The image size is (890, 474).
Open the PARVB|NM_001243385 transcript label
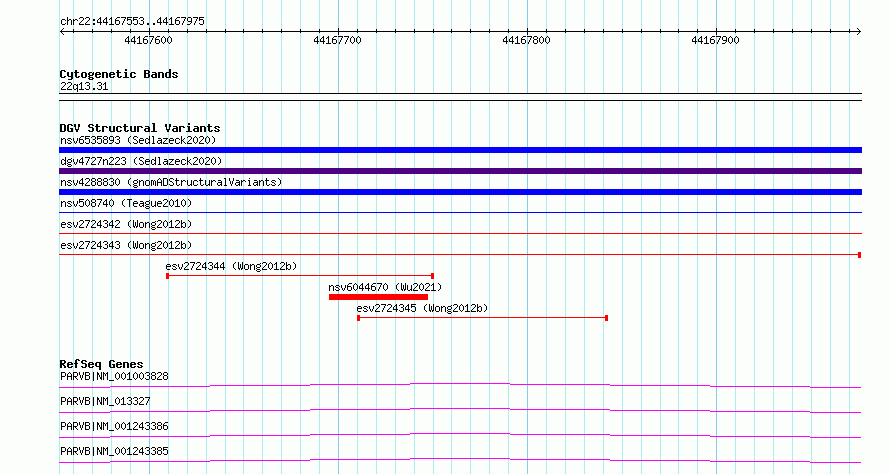tap(114, 451)
